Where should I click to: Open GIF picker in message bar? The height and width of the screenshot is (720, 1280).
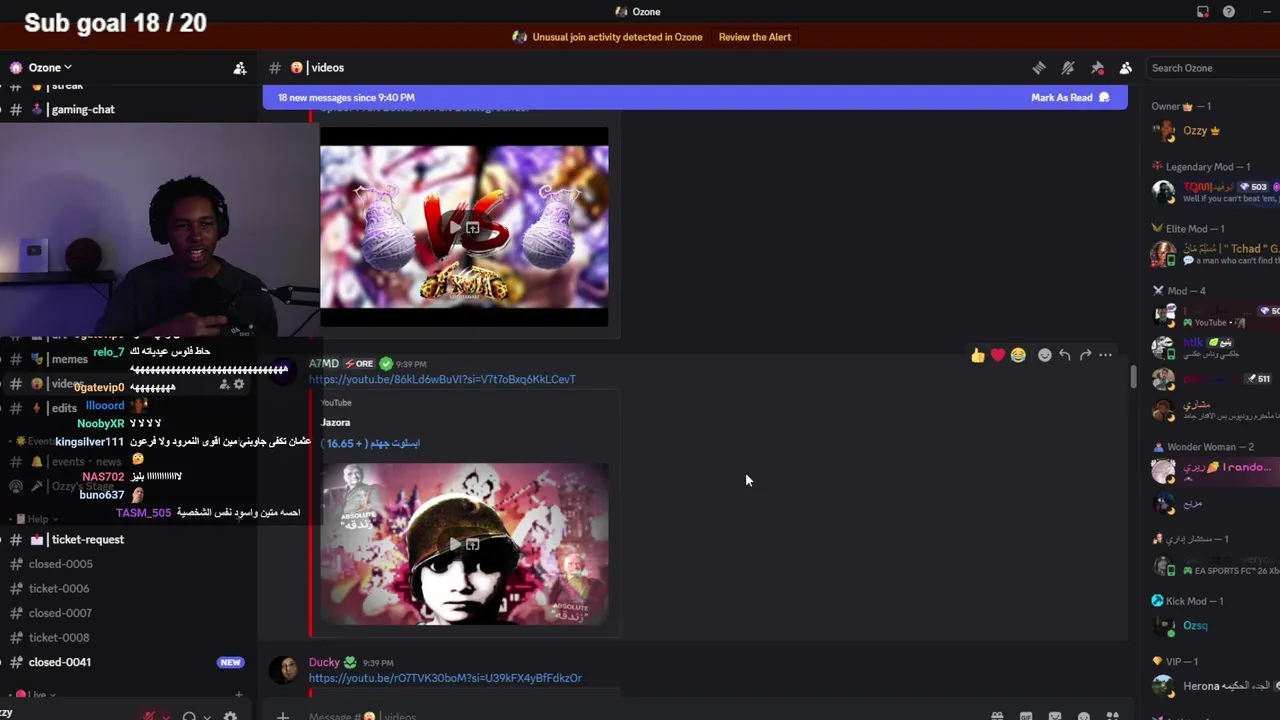coord(1026,716)
